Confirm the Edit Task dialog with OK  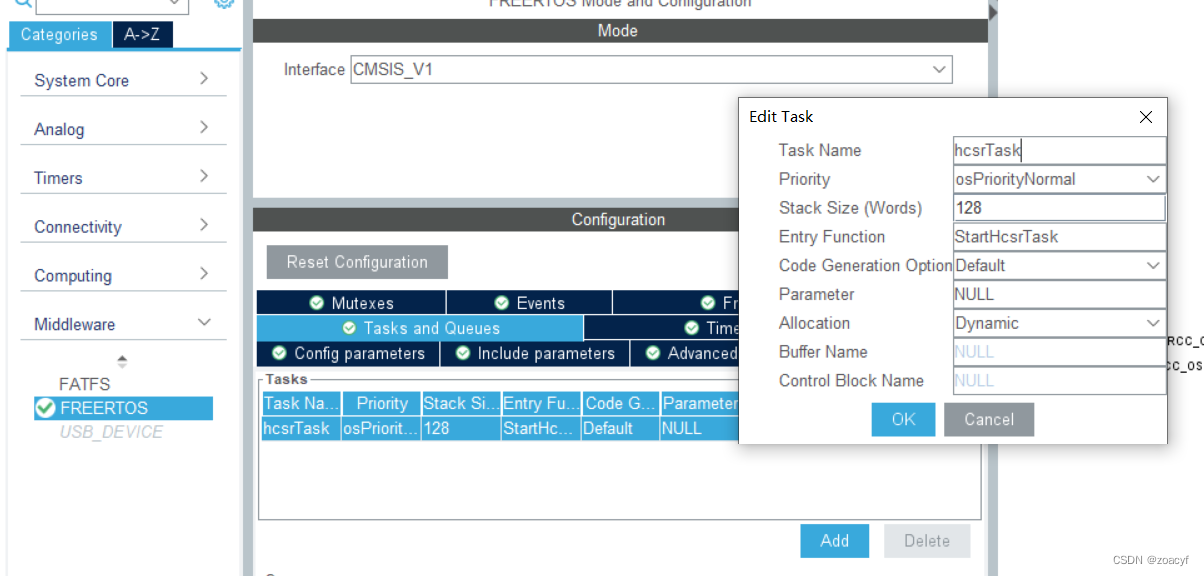(903, 419)
